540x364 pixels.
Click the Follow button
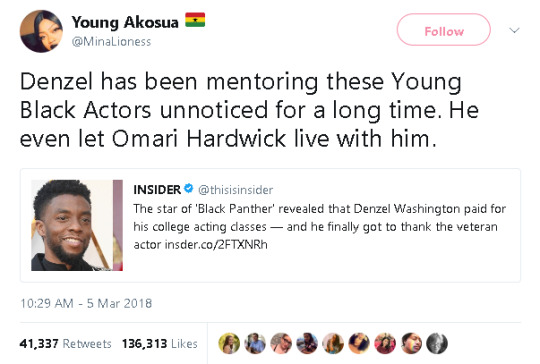tap(444, 30)
